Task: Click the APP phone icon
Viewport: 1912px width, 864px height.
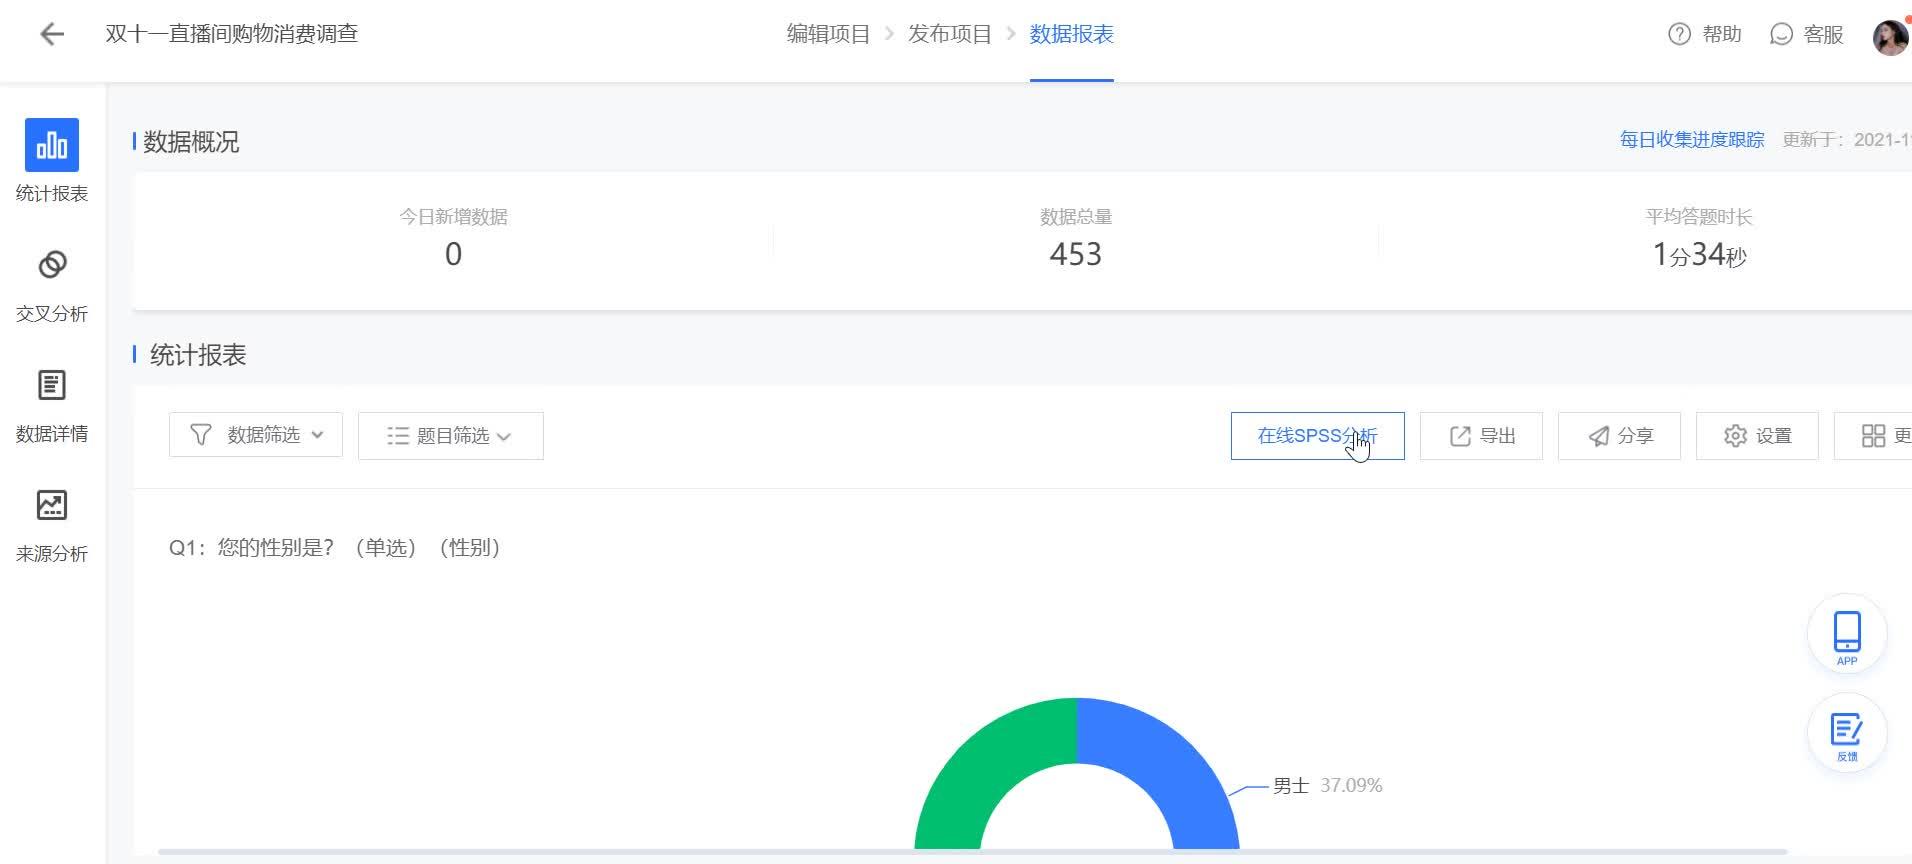Action: (1847, 634)
